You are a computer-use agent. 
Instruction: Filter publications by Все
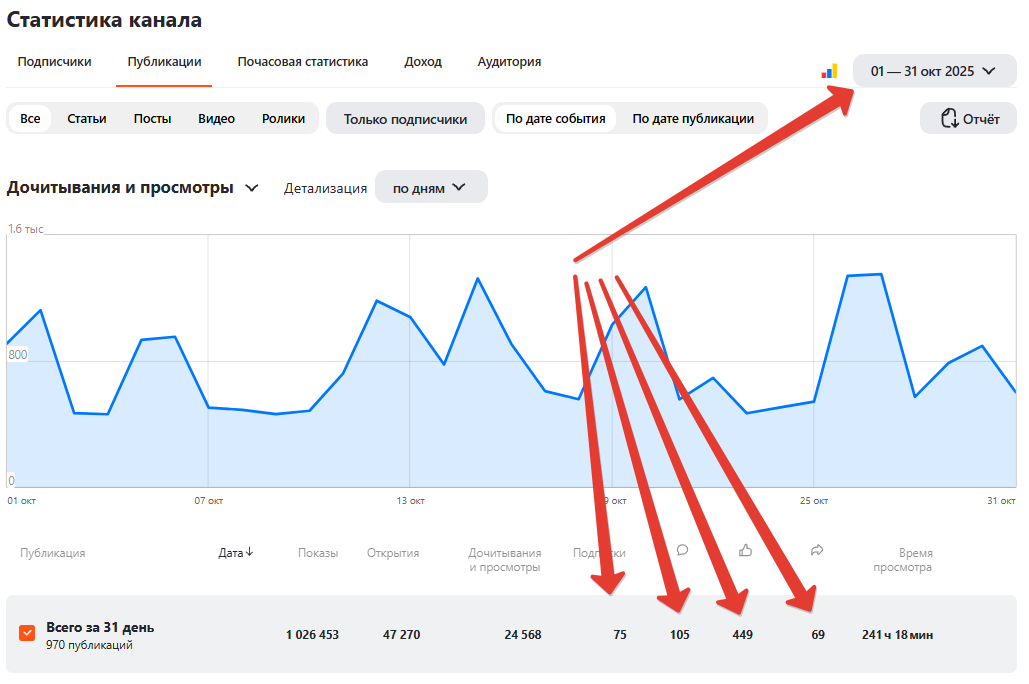(x=30, y=119)
